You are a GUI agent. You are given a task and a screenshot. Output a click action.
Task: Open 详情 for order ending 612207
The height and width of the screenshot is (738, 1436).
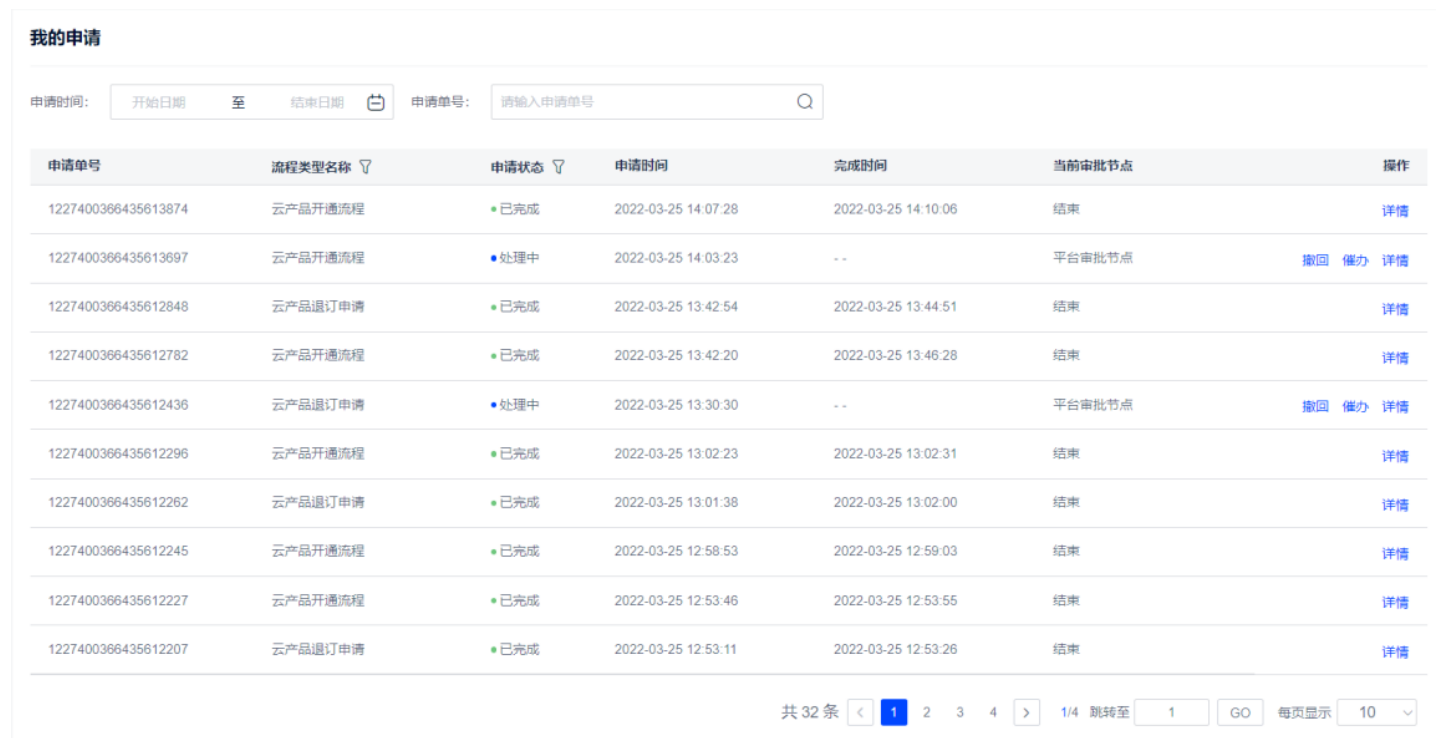pyautogui.click(x=1395, y=652)
